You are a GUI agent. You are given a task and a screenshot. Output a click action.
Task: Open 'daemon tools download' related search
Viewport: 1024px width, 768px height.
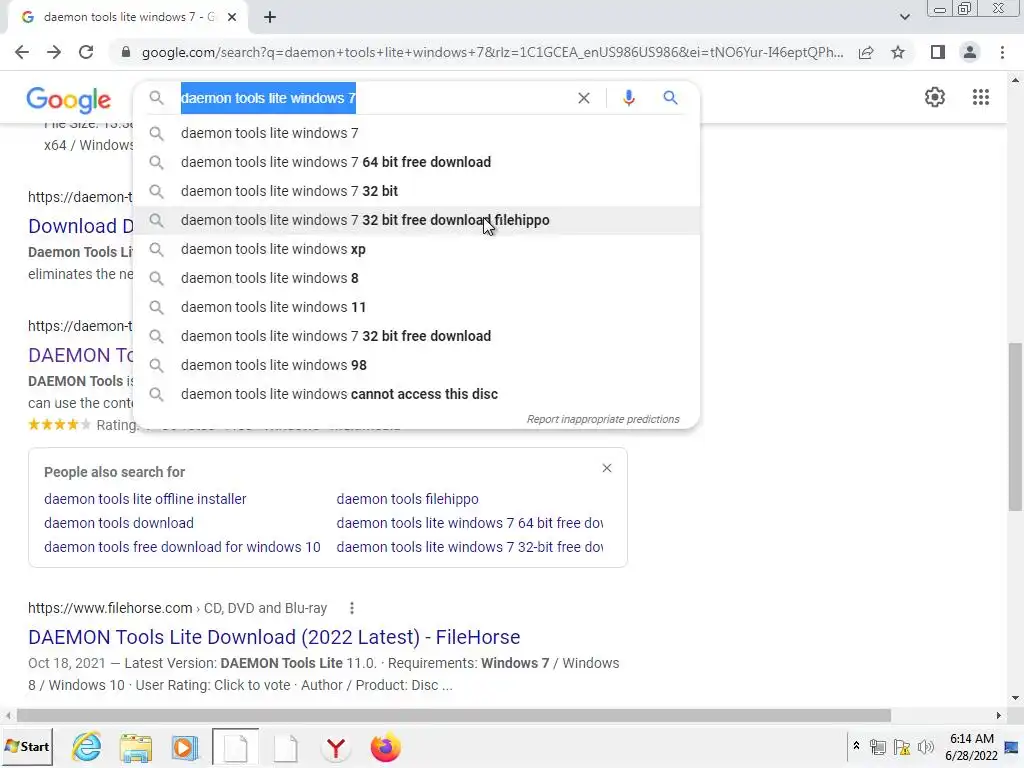(119, 523)
